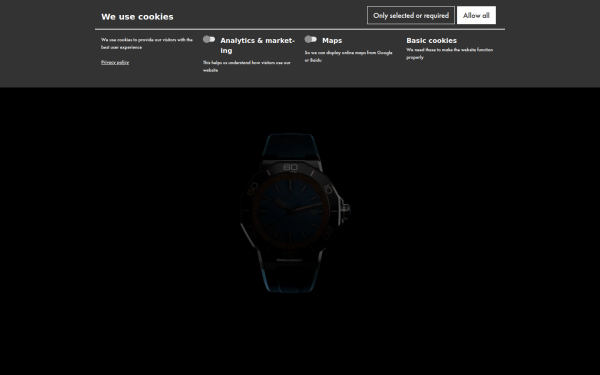Screen dimensions: 600x375
Task: Click the 50 marker on the bezel
Action: point(253,188)
